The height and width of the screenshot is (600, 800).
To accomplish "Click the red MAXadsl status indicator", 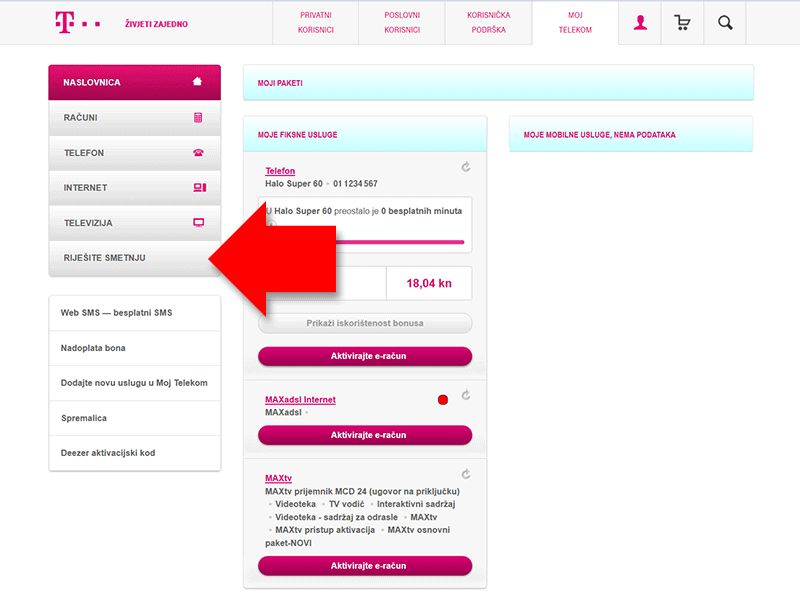I will [443, 399].
